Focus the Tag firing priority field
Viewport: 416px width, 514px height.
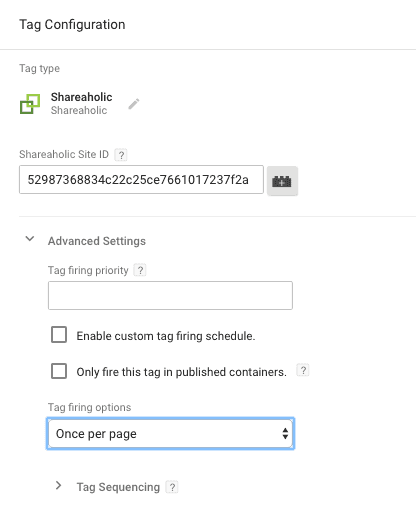(170, 295)
